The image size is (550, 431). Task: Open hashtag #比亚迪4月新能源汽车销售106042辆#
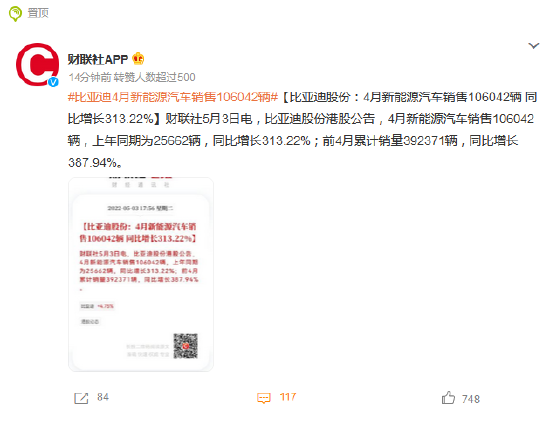173,97
